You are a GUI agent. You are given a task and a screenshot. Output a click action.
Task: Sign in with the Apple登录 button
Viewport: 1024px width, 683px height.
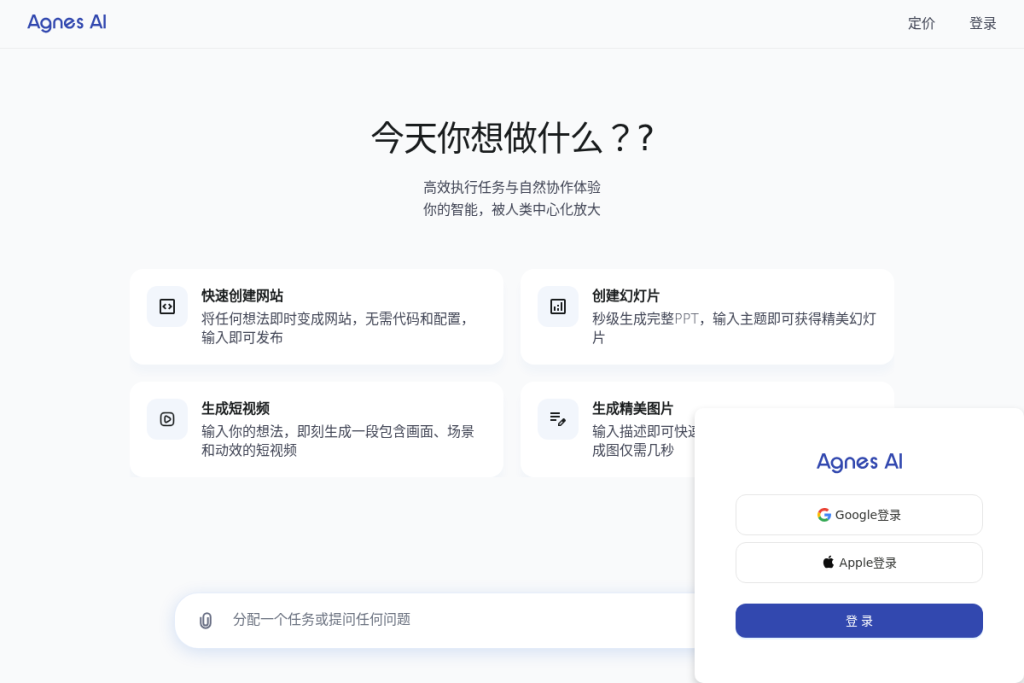[859, 562]
